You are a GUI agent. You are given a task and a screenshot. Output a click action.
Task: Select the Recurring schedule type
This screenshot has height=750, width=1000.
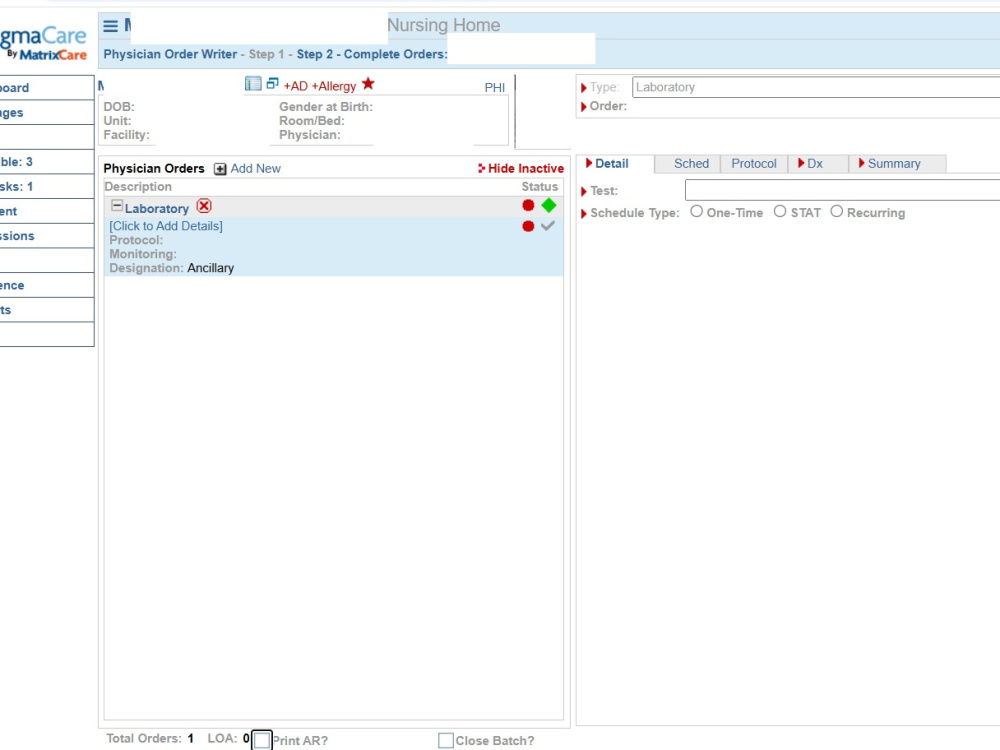click(837, 211)
